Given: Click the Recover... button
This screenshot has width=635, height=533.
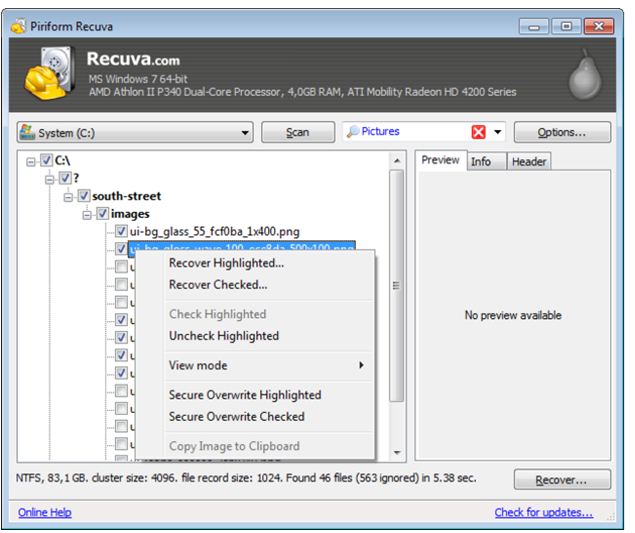Looking at the screenshot, I should pyautogui.click(x=562, y=480).
